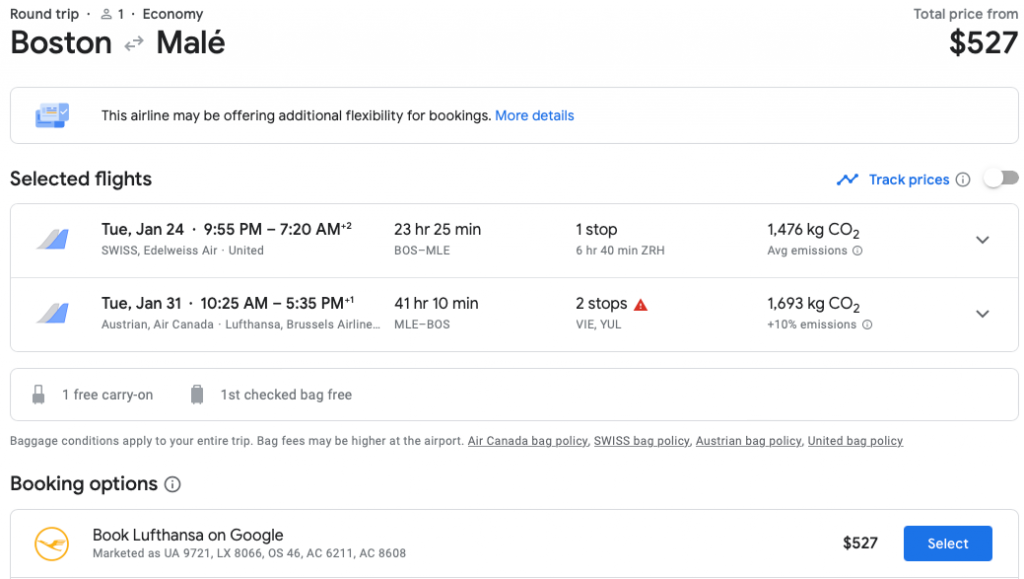The width and height of the screenshot is (1024, 579).
Task: Click the checked bag suitcase icon
Action: 197,395
